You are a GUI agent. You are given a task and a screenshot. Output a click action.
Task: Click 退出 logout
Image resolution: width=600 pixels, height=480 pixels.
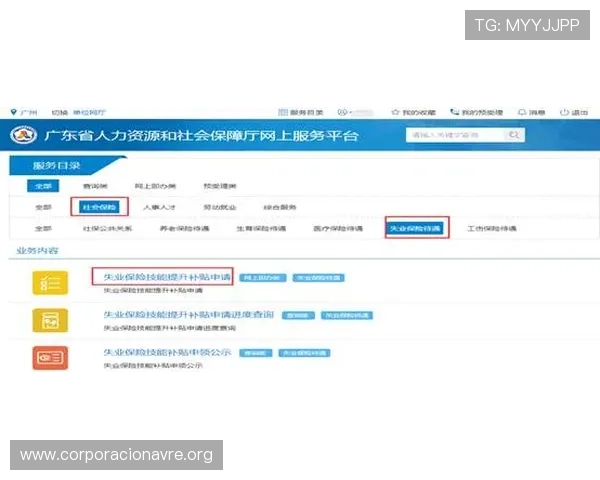(574, 112)
